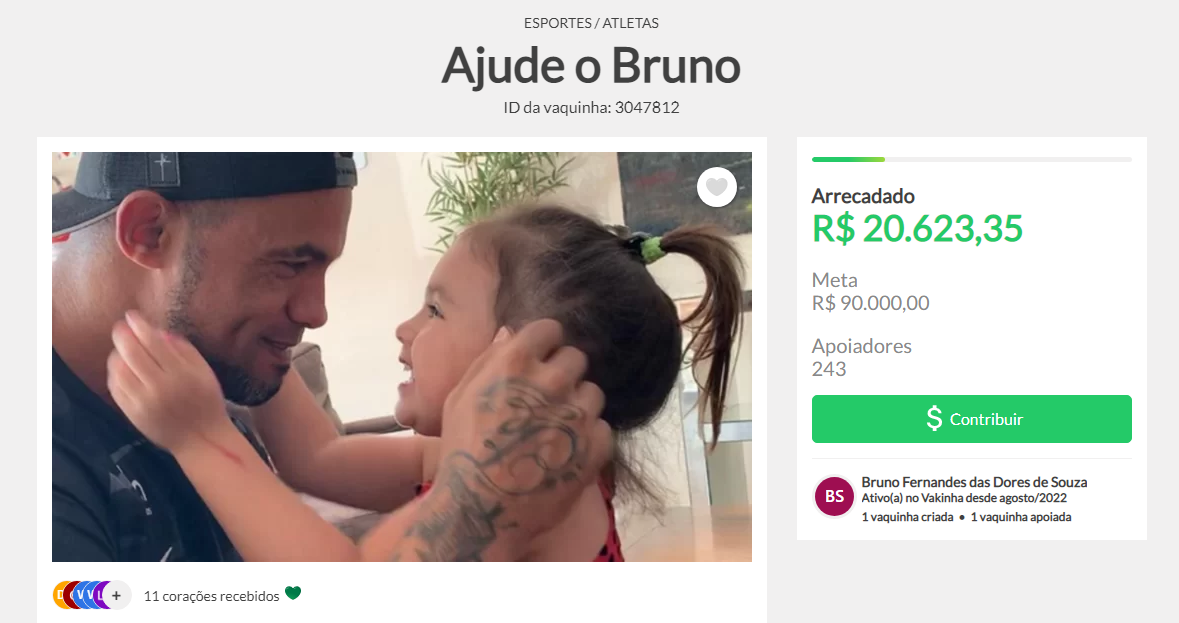The width and height of the screenshot is (1179, 623).
Task: Click the white heart favorite icon on photo
Action: tap(717, 187)
